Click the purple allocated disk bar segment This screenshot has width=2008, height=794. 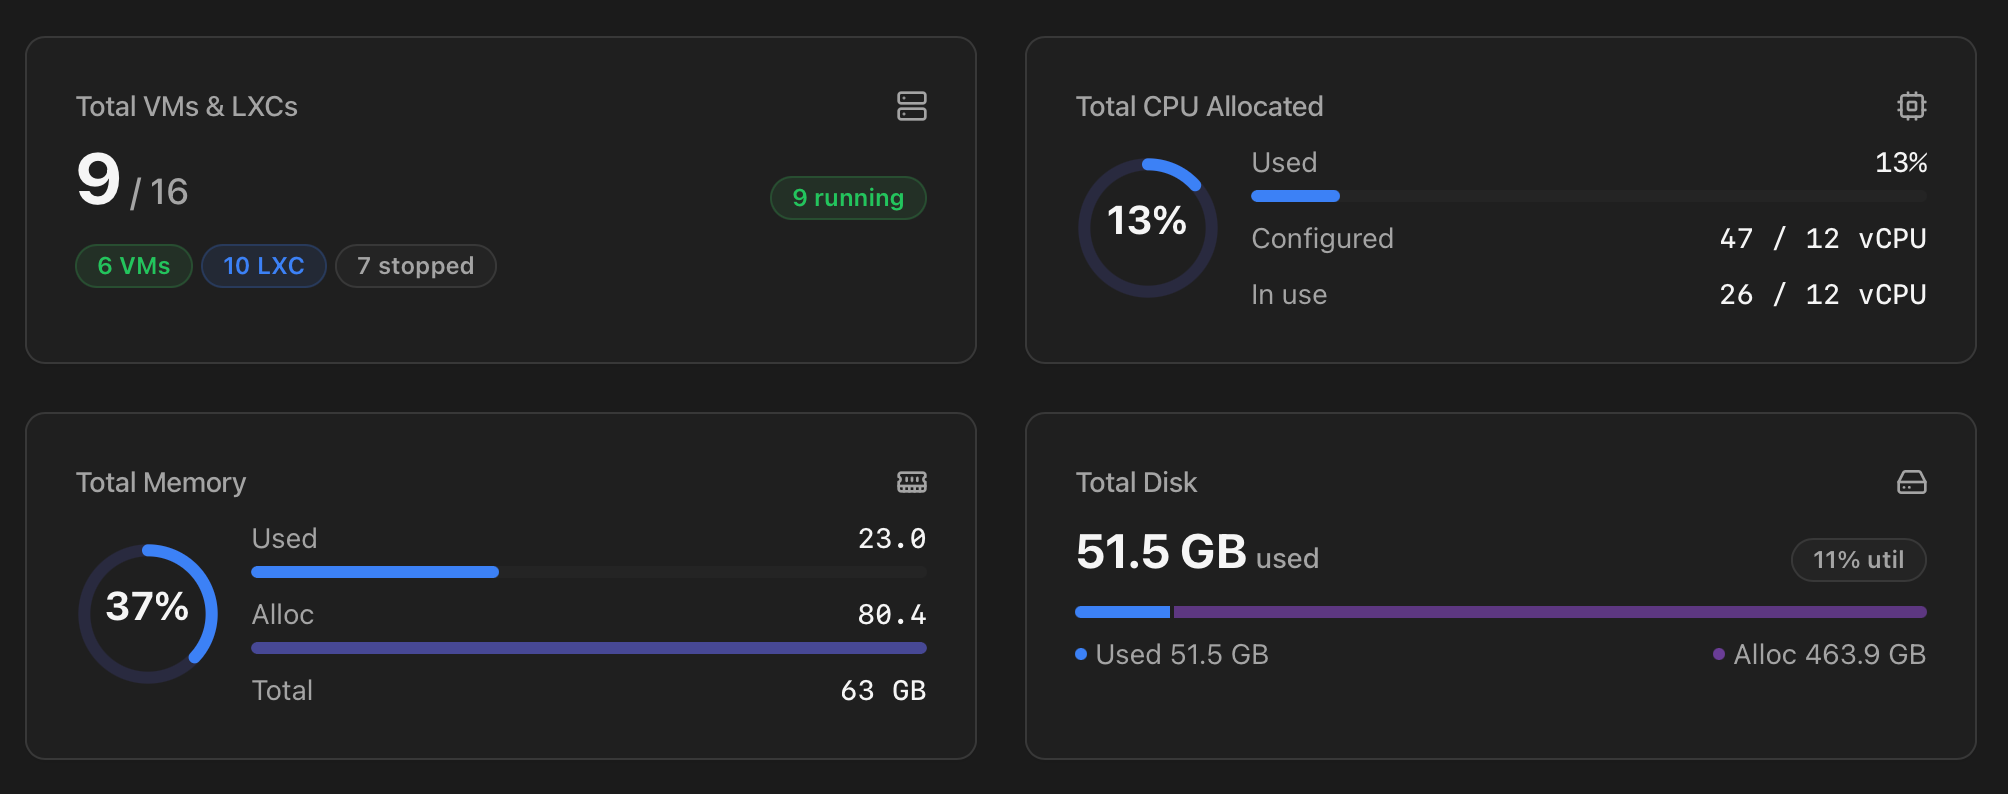pos(1550,612)
